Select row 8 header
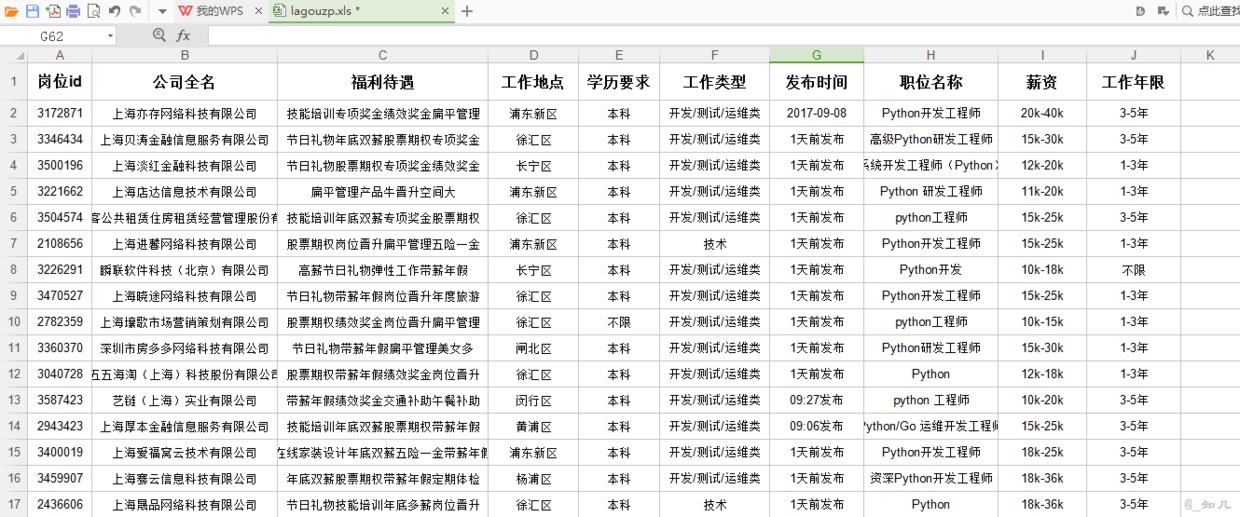This screenshot has height=517, width=1240. 14,270
